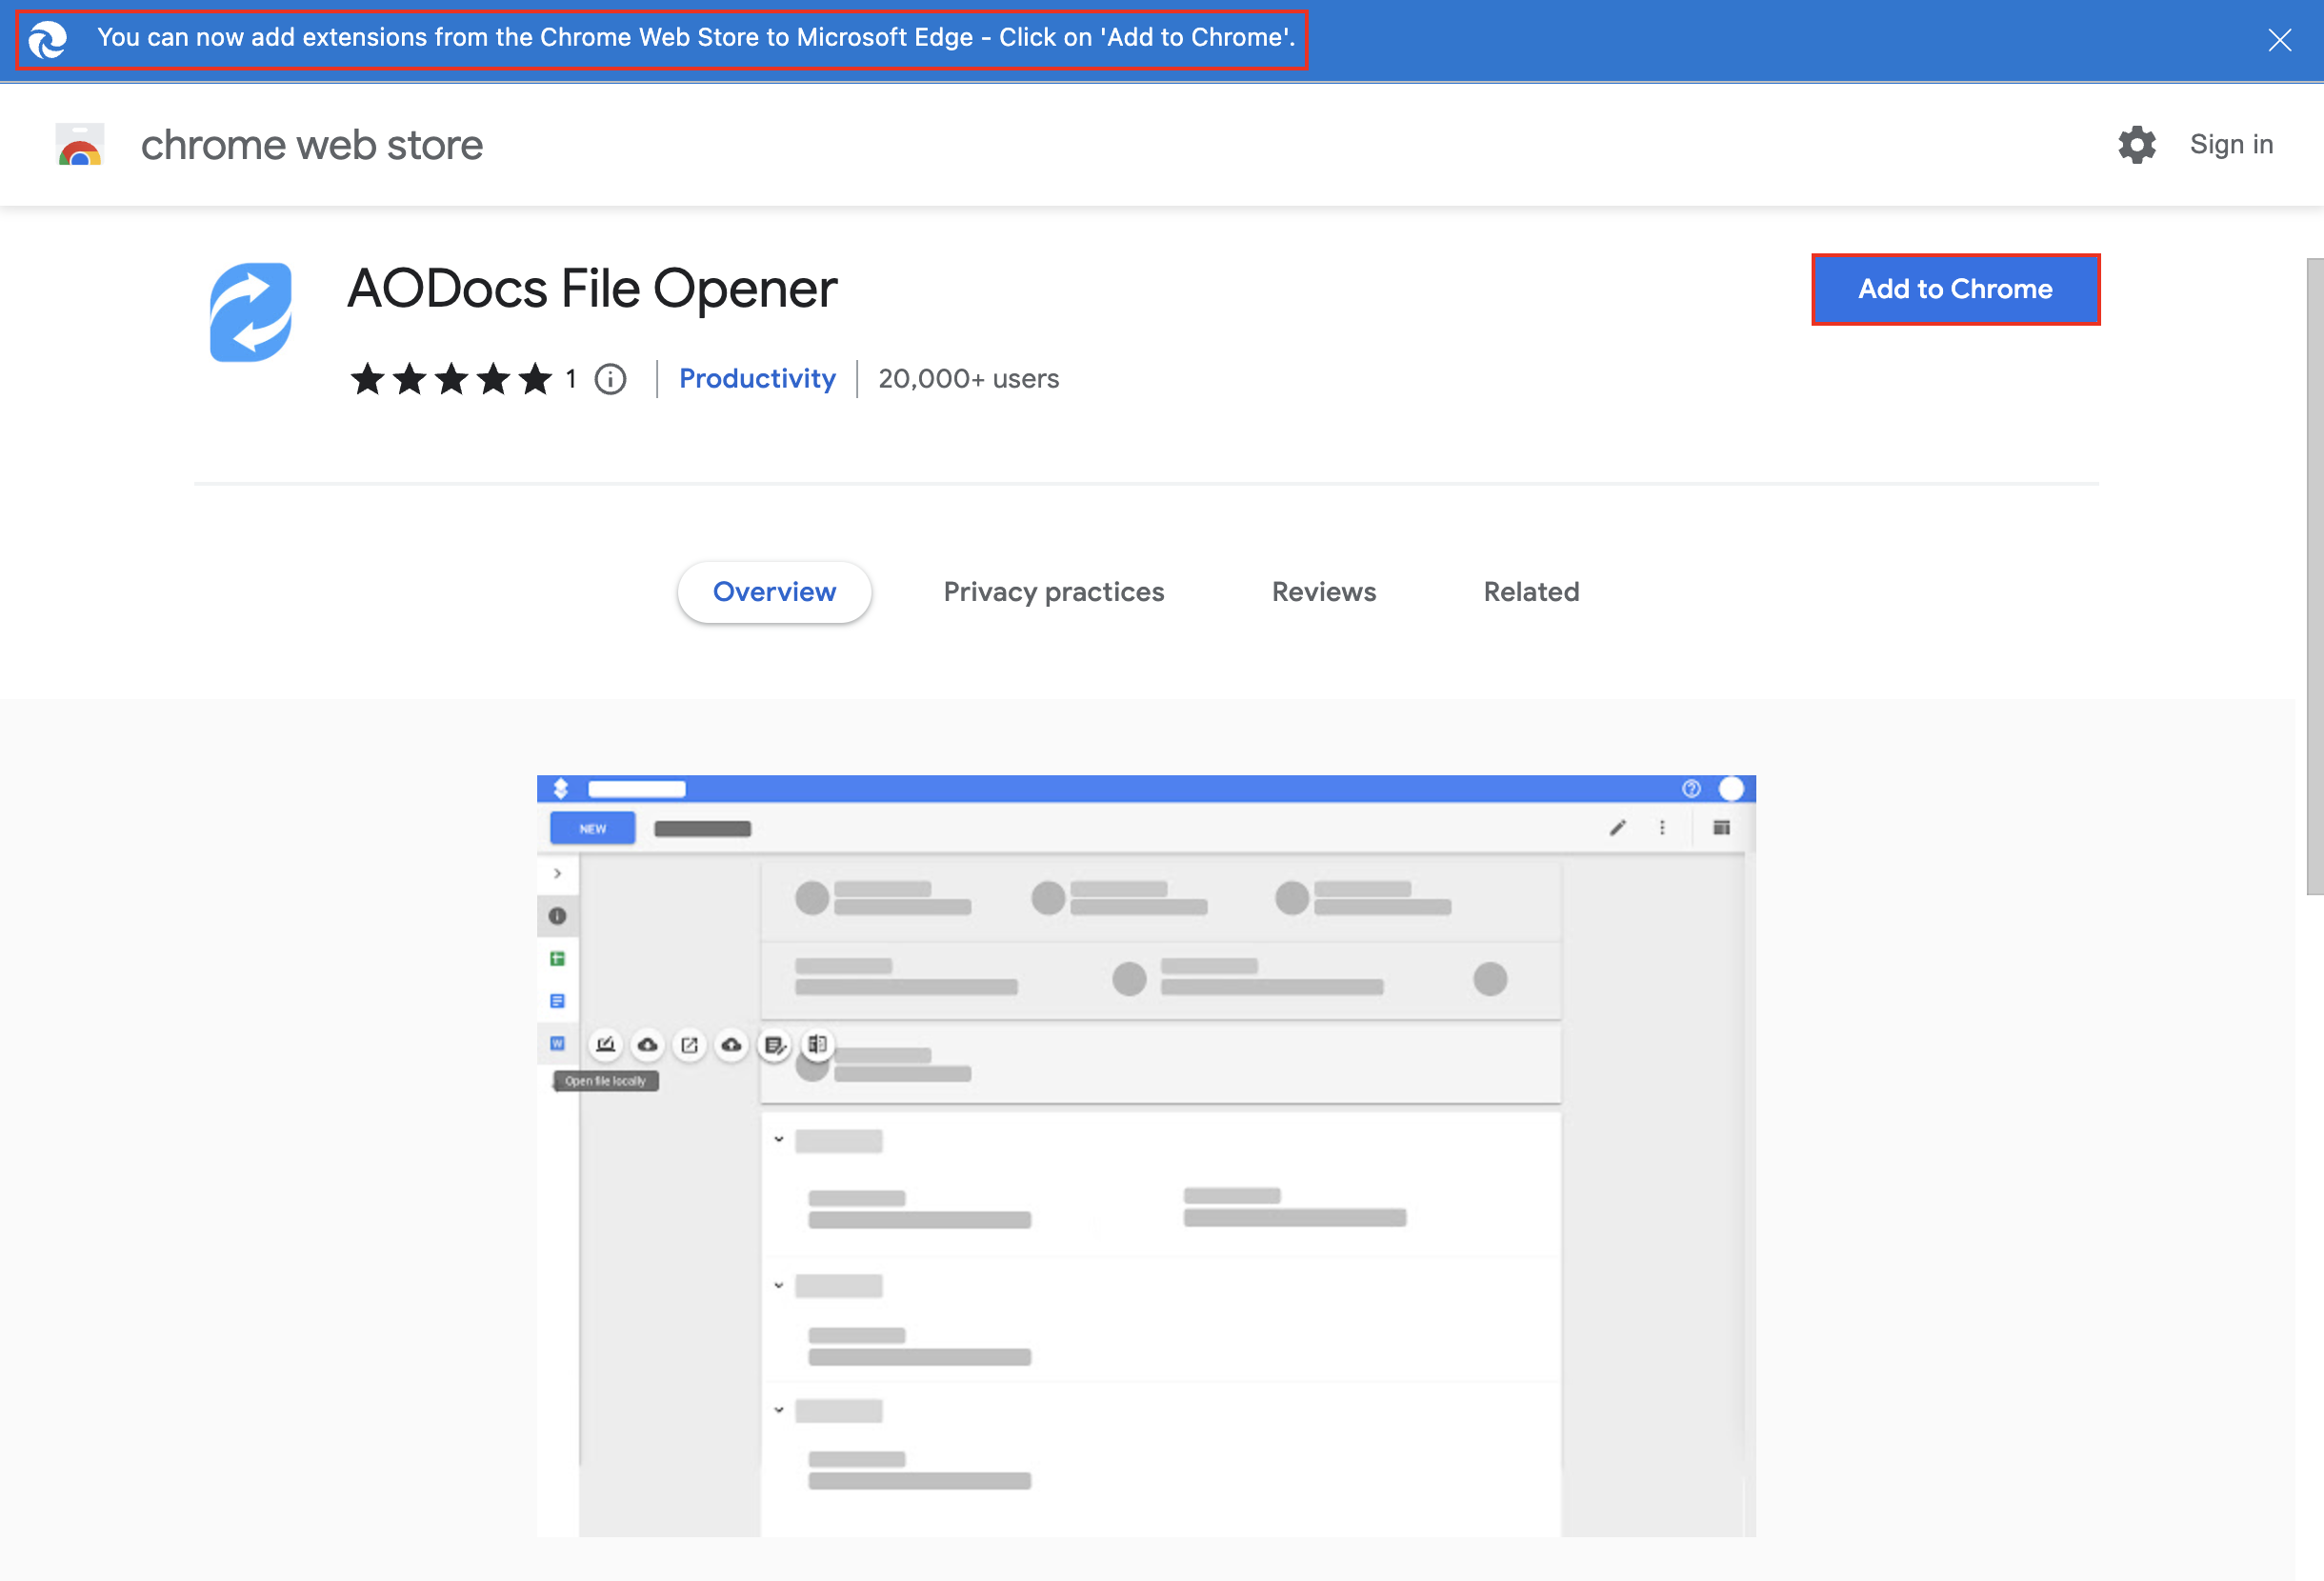
Task: Click the Microsoft Edge logo in banner
Action: tap(47, 40)
